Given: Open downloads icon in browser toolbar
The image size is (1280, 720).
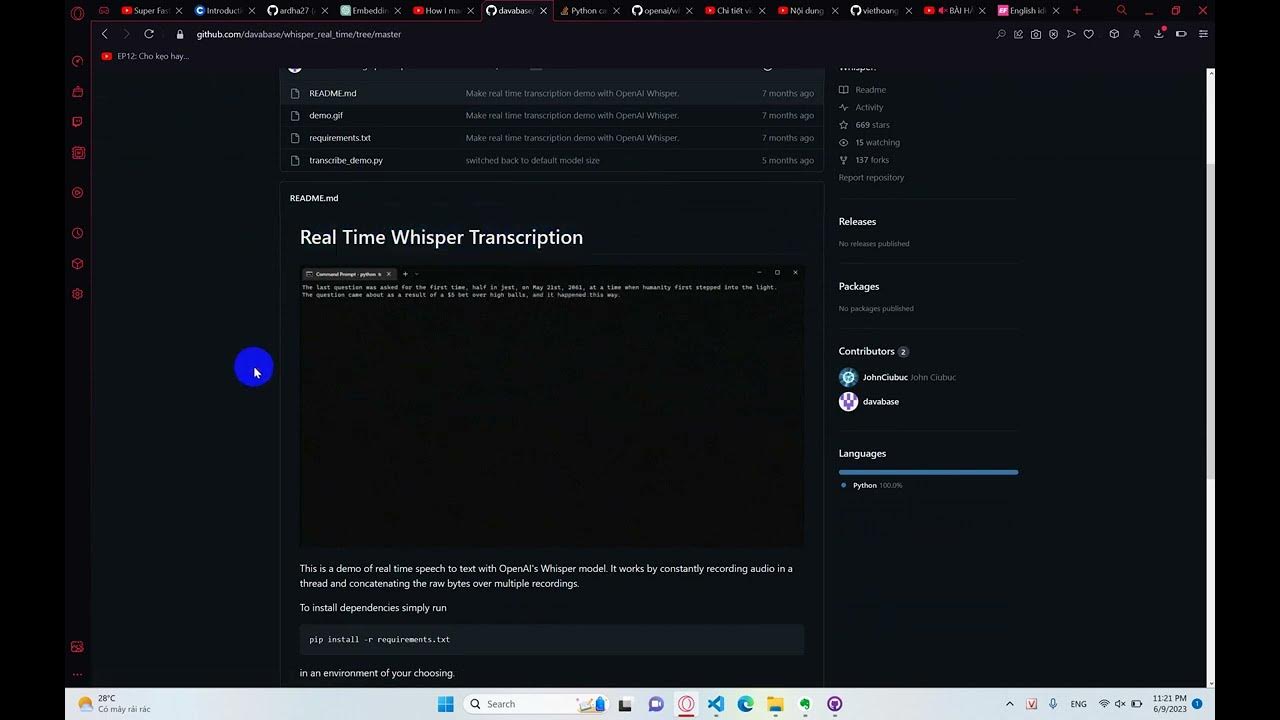Looking at the screenshot, I should tap(1159, 33).
